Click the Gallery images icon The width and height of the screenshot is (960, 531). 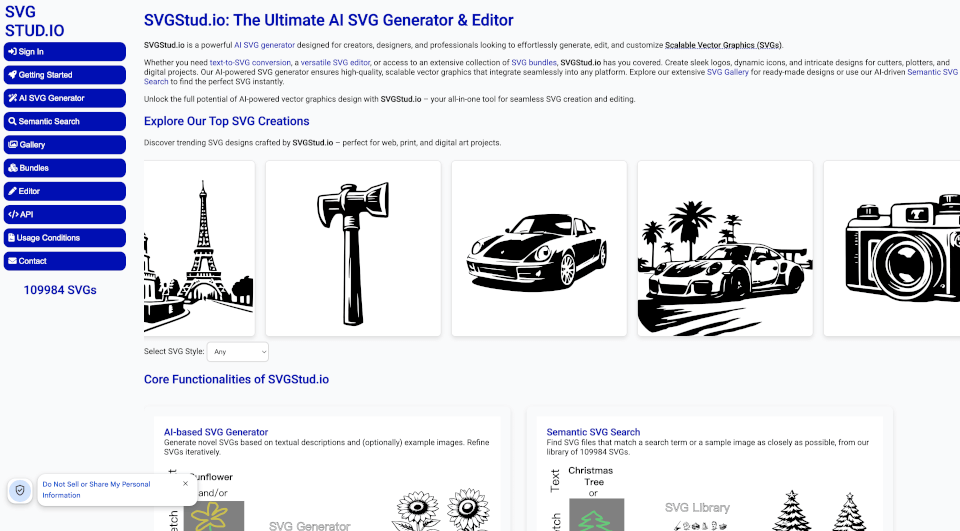pos(13,145)
